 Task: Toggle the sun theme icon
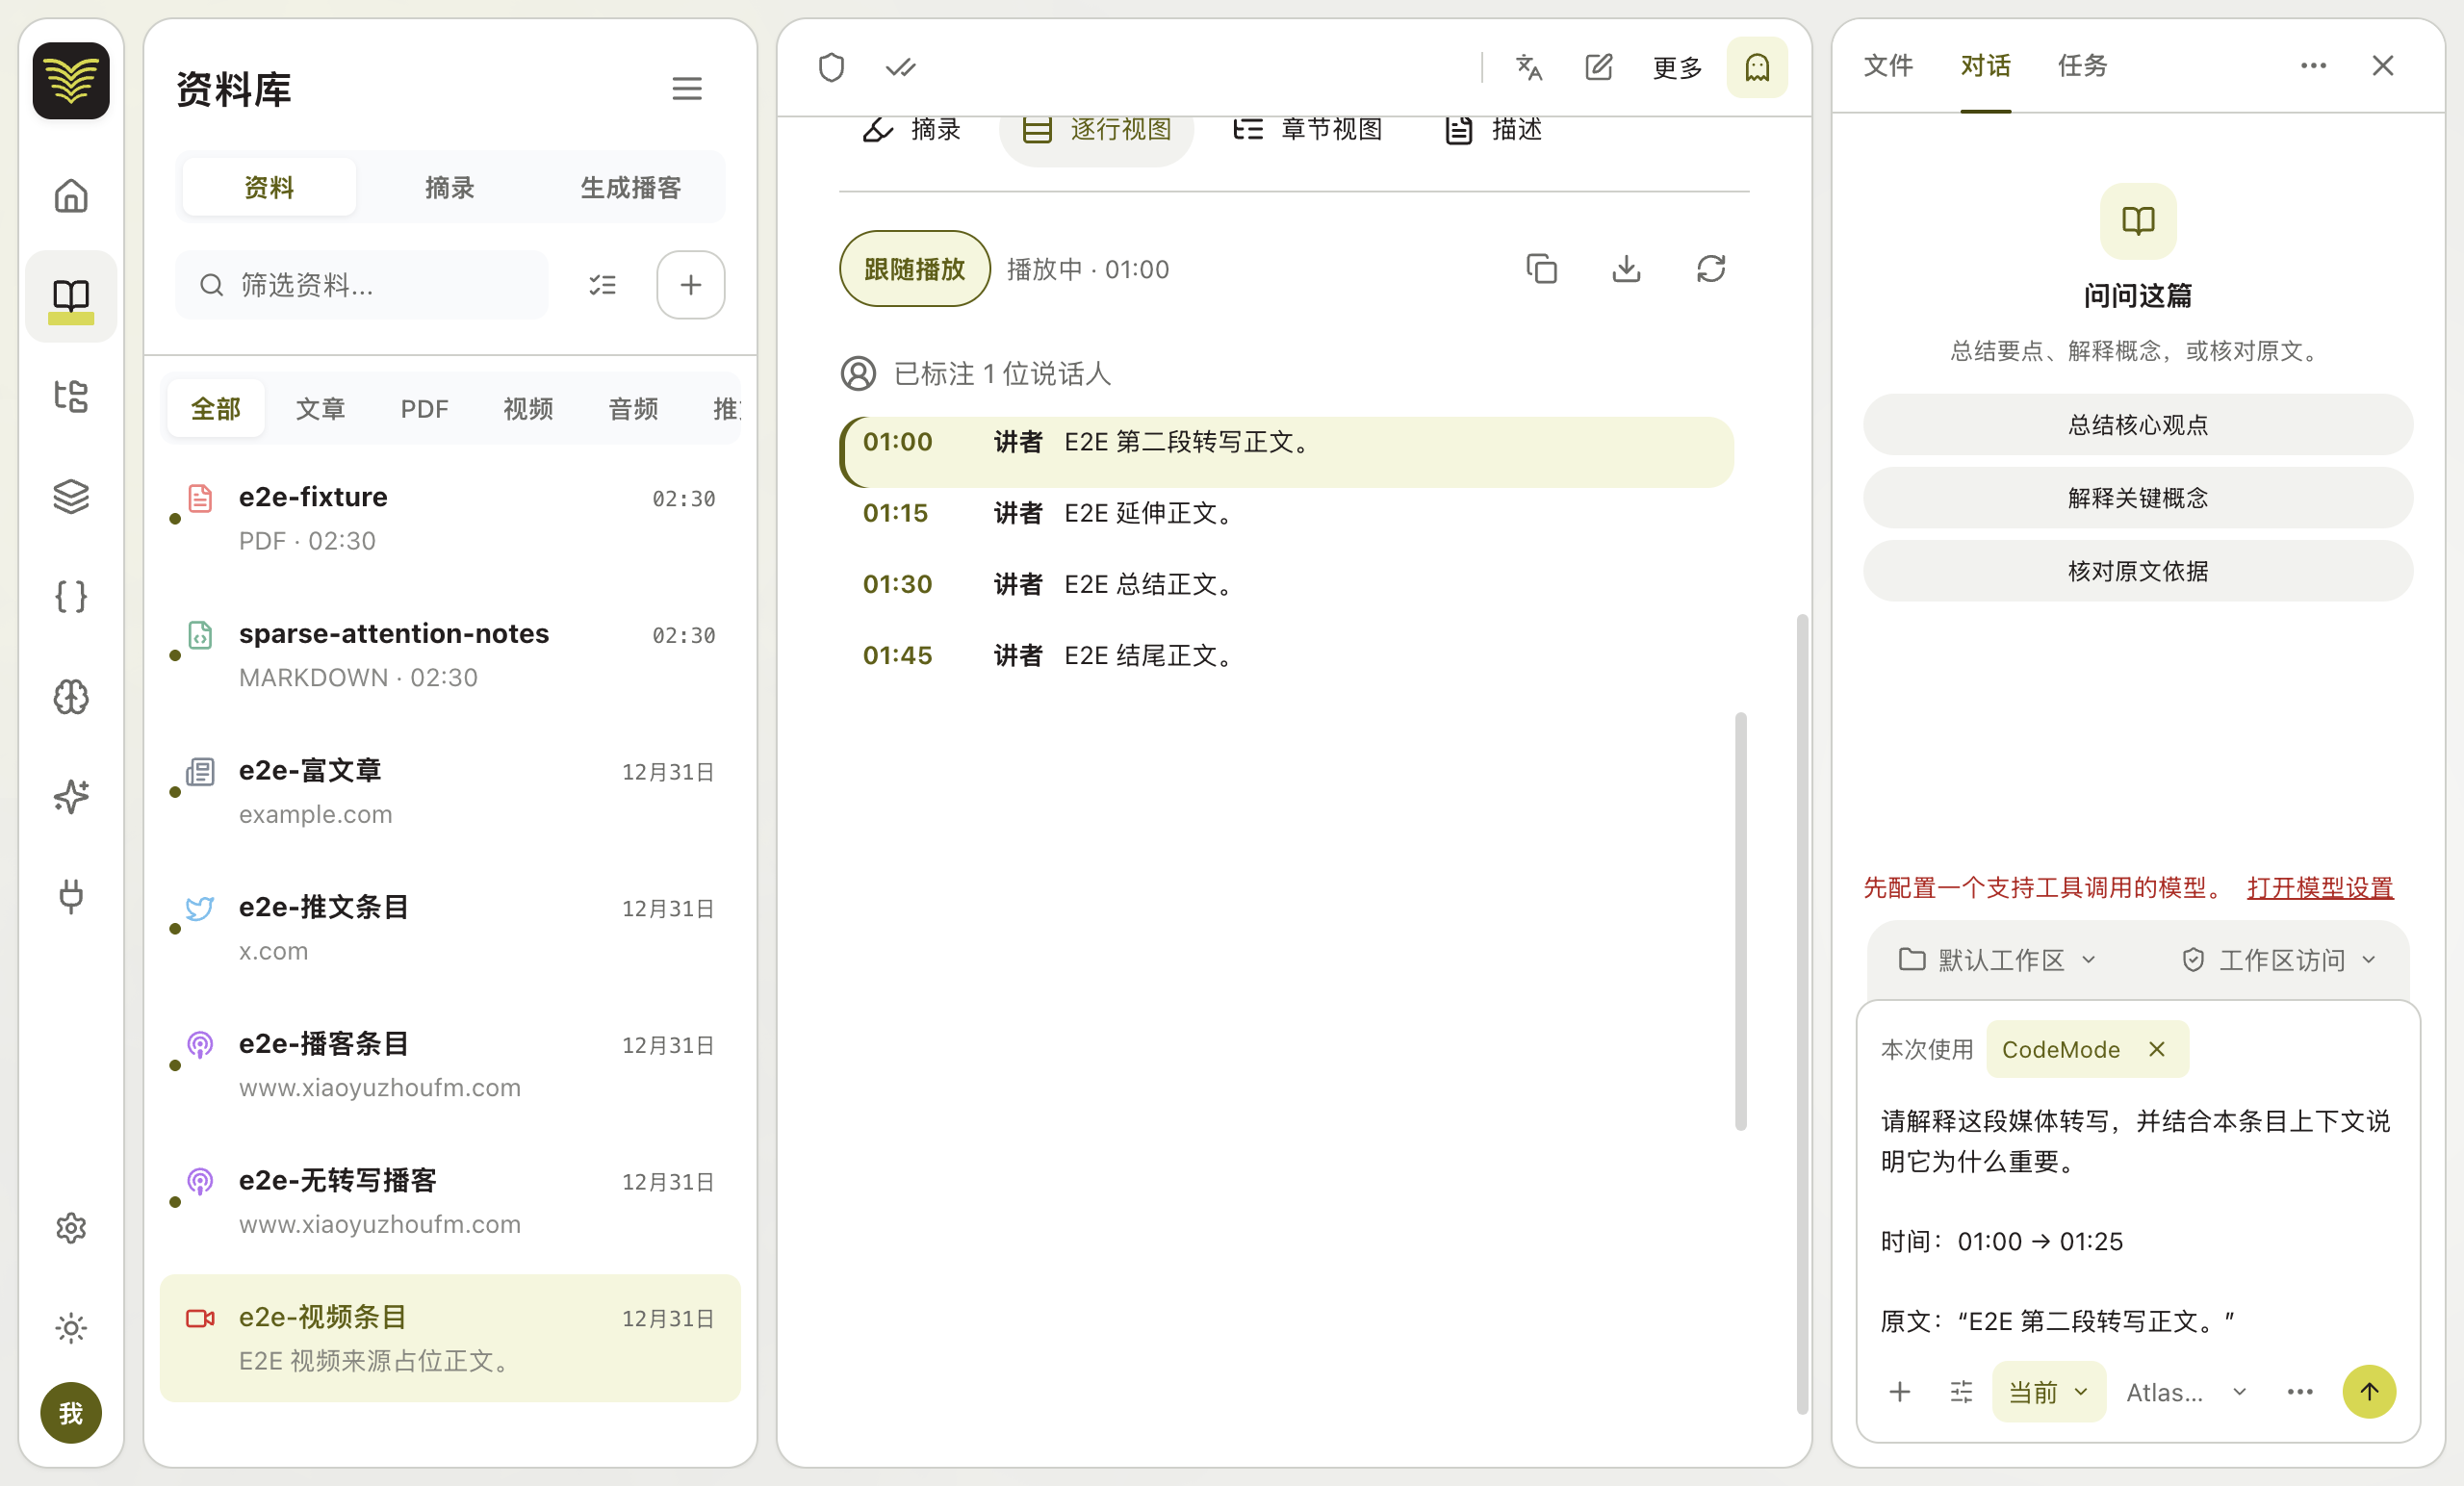(x=71, y=1327)
